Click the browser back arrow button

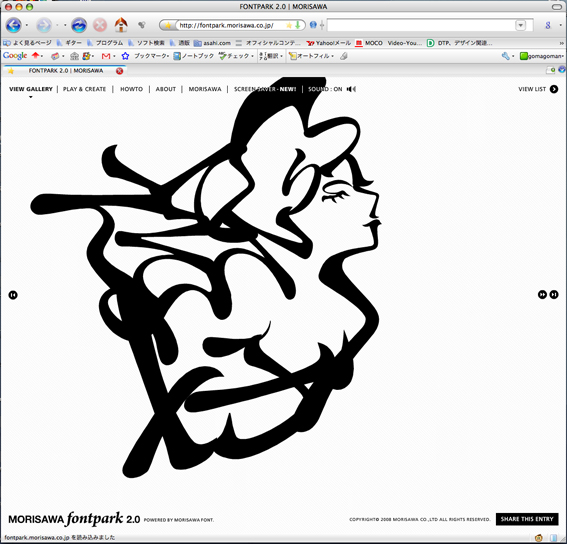click(13, 25)
